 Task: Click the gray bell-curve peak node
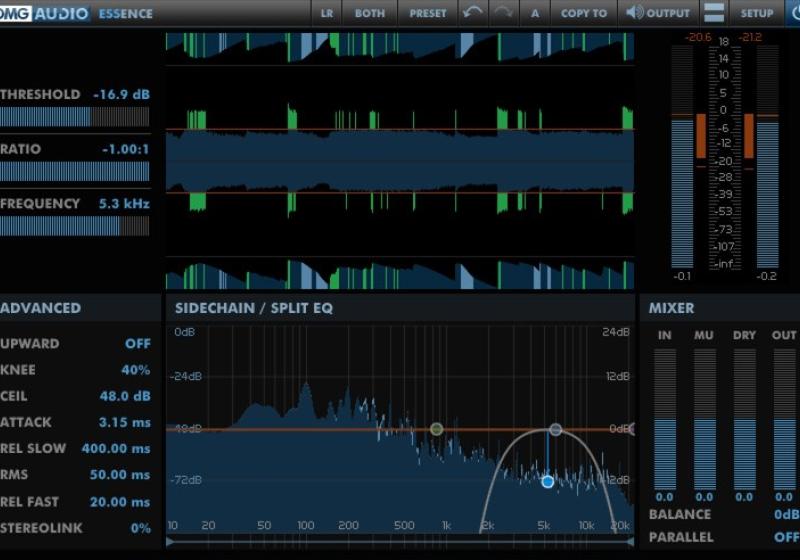(556, 429)
